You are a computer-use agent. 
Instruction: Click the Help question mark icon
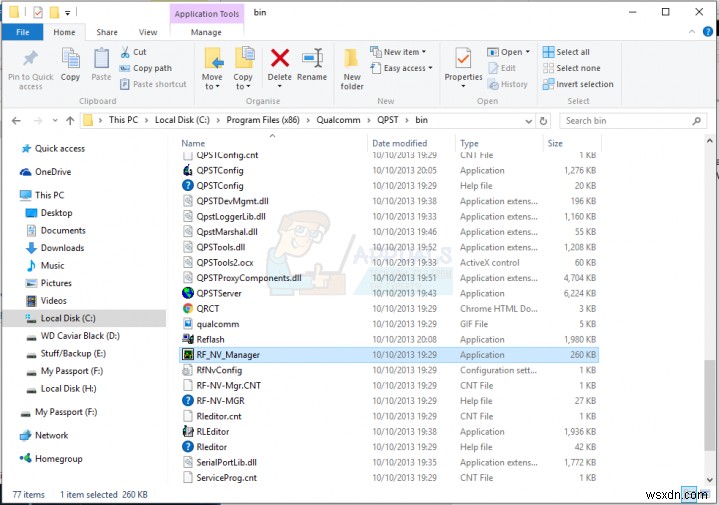pyautogui.click(x=708, y=32)
